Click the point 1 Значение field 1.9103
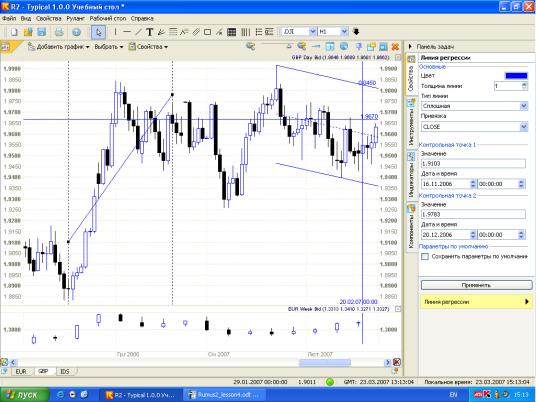 [x=473, y=164]
